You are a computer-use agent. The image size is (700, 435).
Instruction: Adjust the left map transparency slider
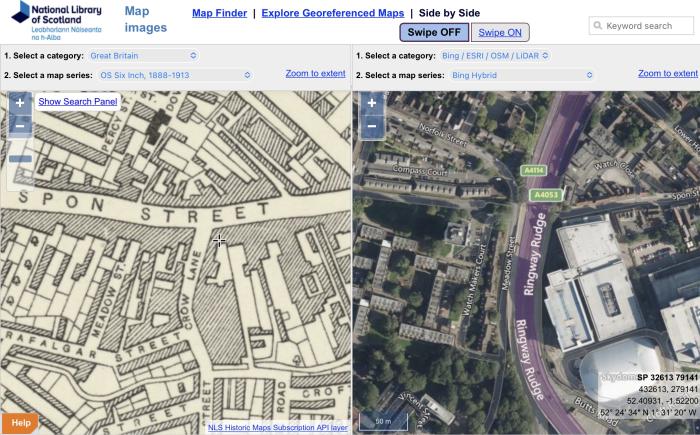[20, 159]
